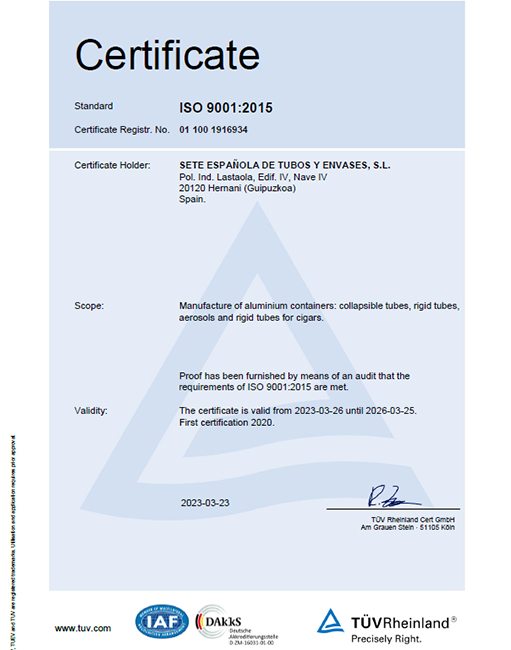Viewport: 511px width, 650px height.
Task: Click registration number 01 100 1916934
Action: [x=213, y=130]
